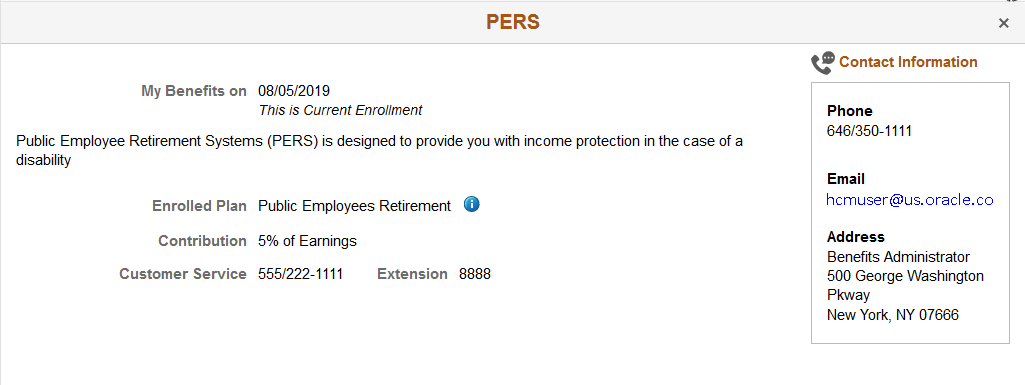Click the contact phone number 646/350-1111
Screen dimensions: 1025x385
click(869, 131)
